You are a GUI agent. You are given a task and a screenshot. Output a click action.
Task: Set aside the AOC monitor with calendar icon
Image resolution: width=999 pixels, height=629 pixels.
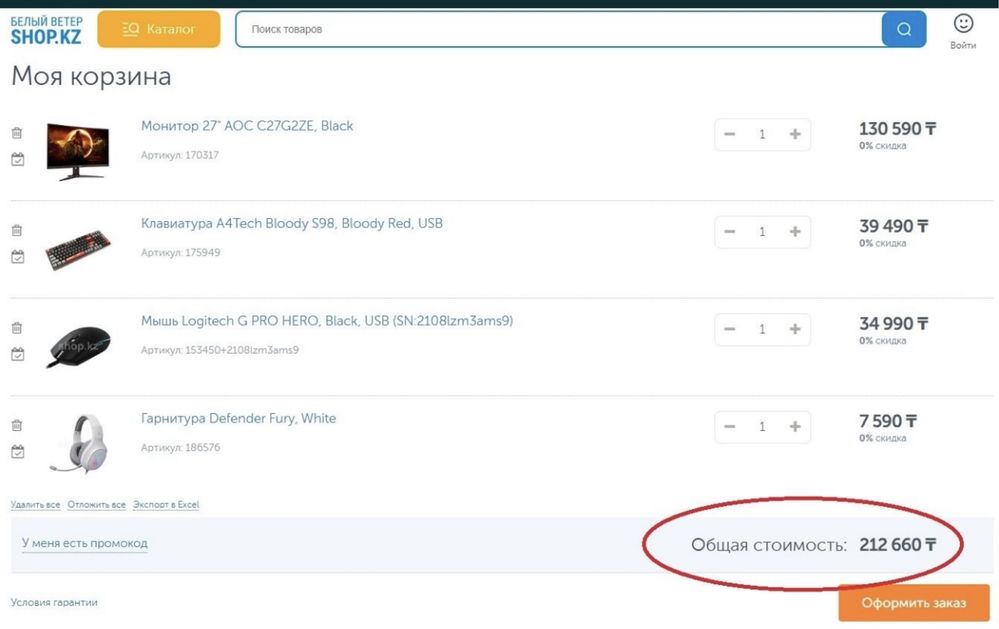(18, 159)
